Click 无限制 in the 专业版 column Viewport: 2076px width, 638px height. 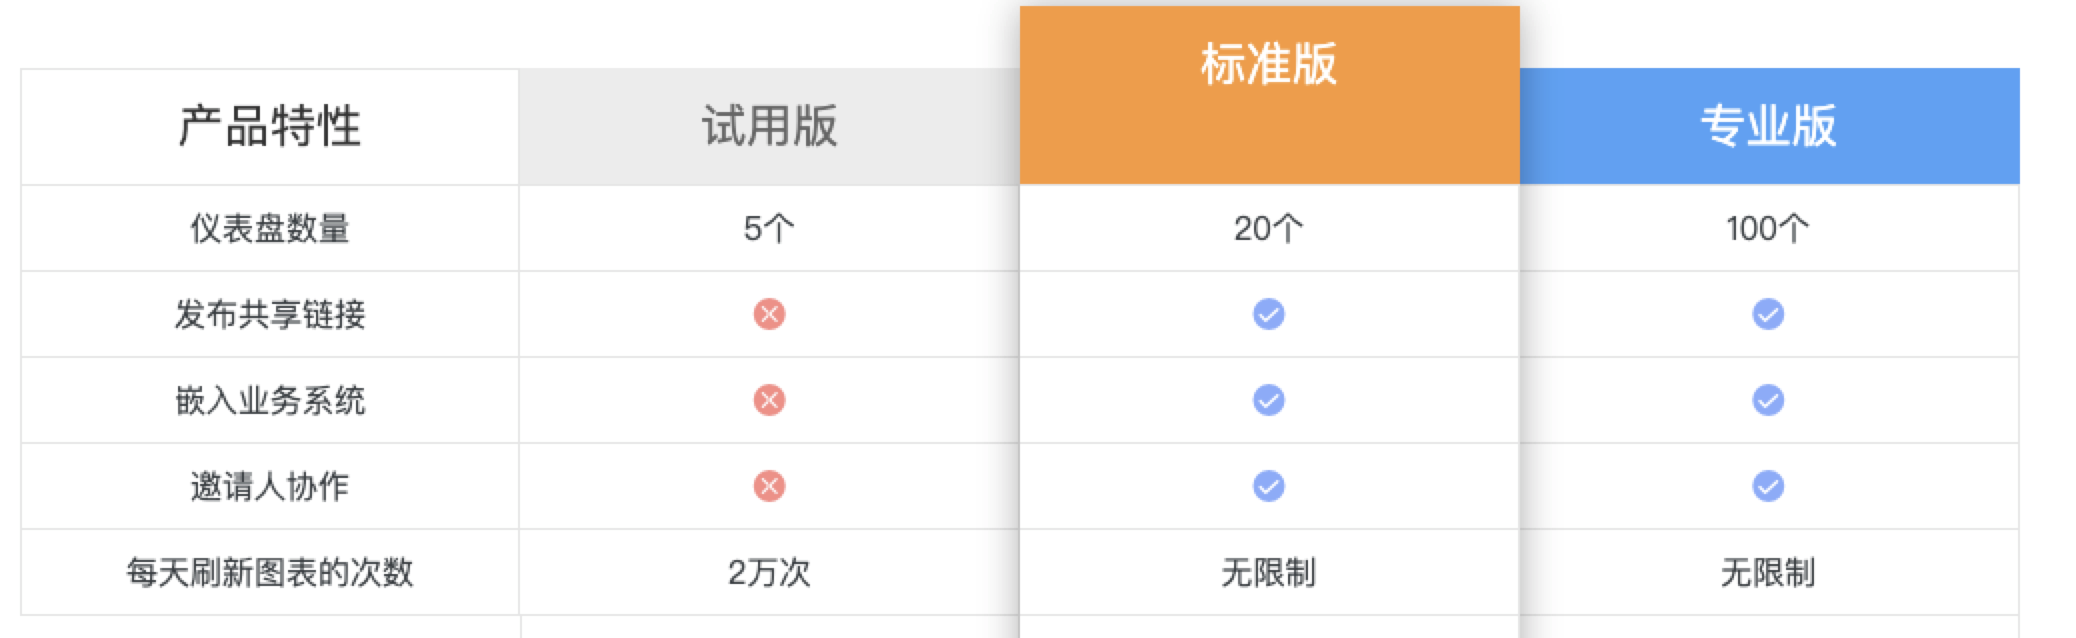pos(1767,572)
